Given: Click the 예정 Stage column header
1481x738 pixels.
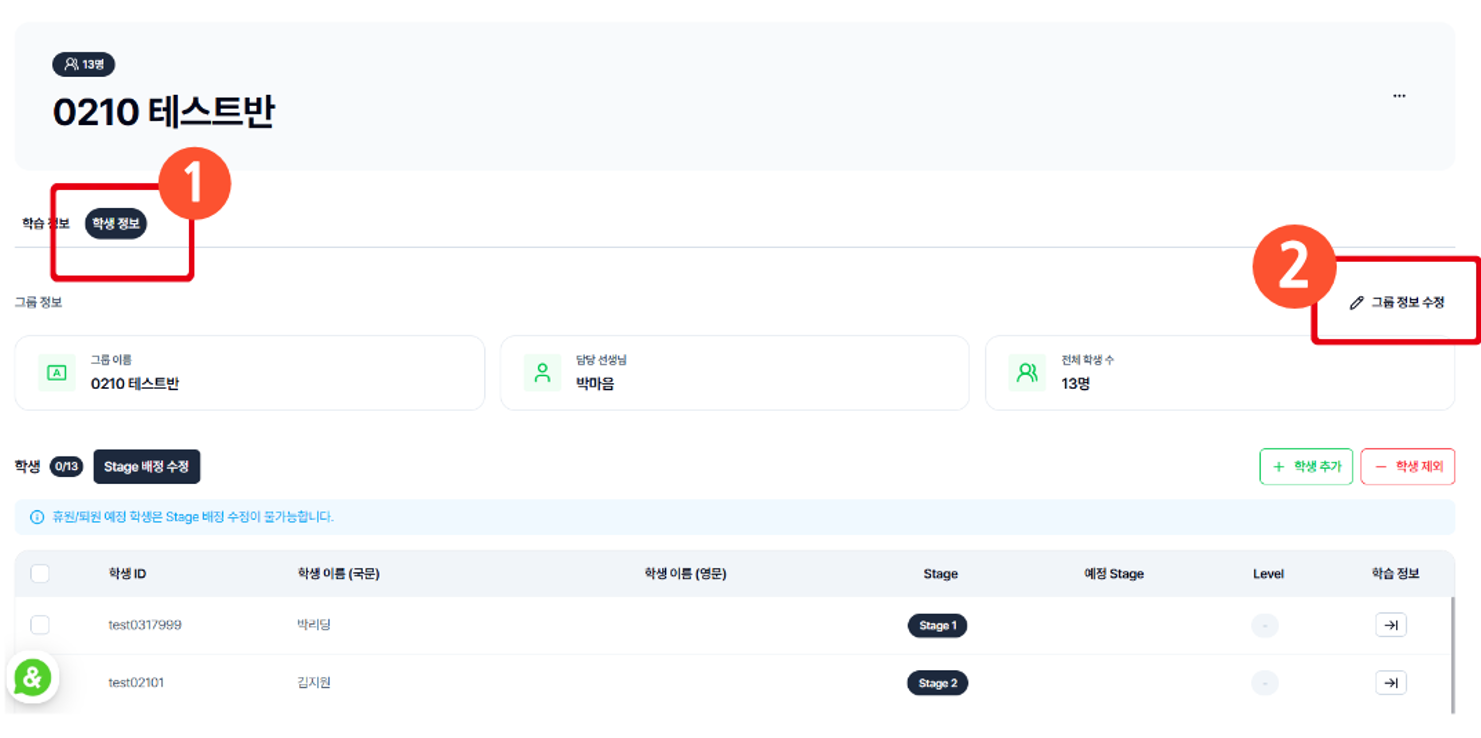Looking at the screenshot, I should pos(1114,574).
